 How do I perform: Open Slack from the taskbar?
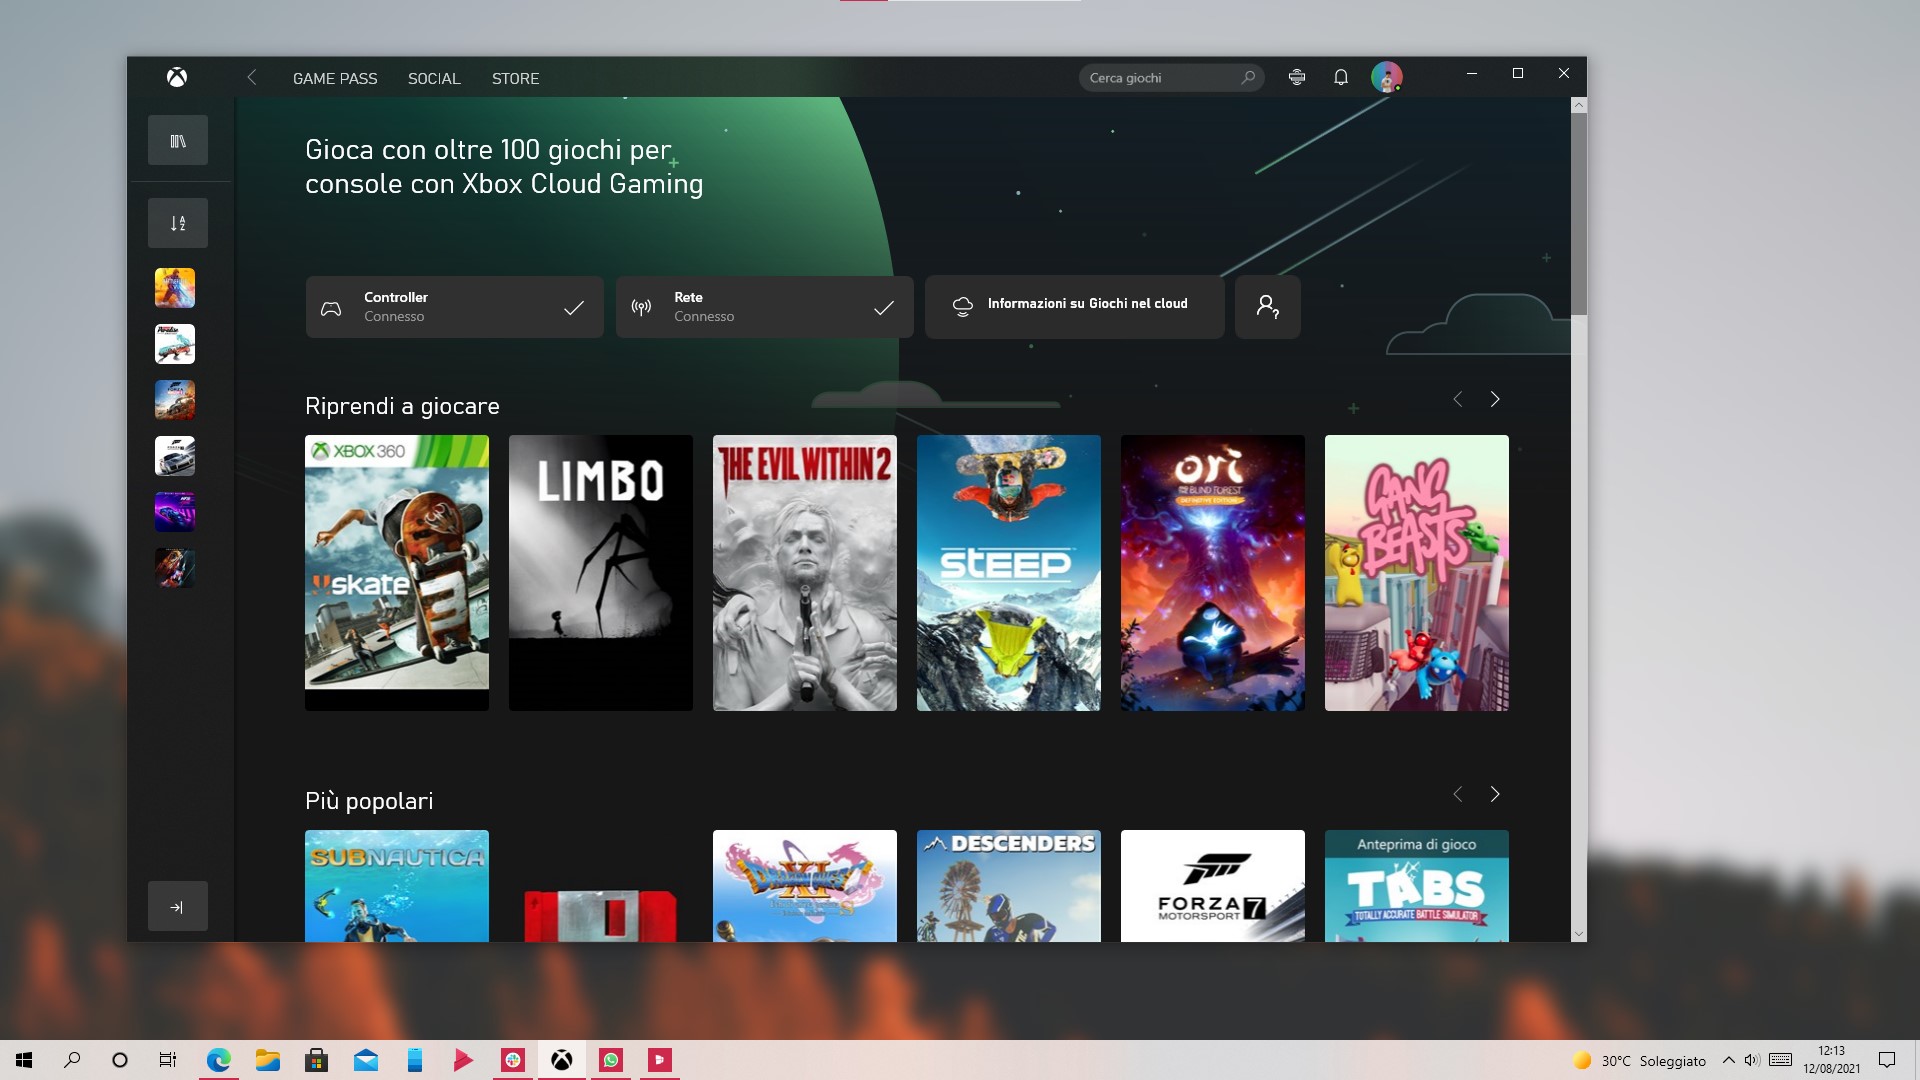click(x=513, y=1060)
